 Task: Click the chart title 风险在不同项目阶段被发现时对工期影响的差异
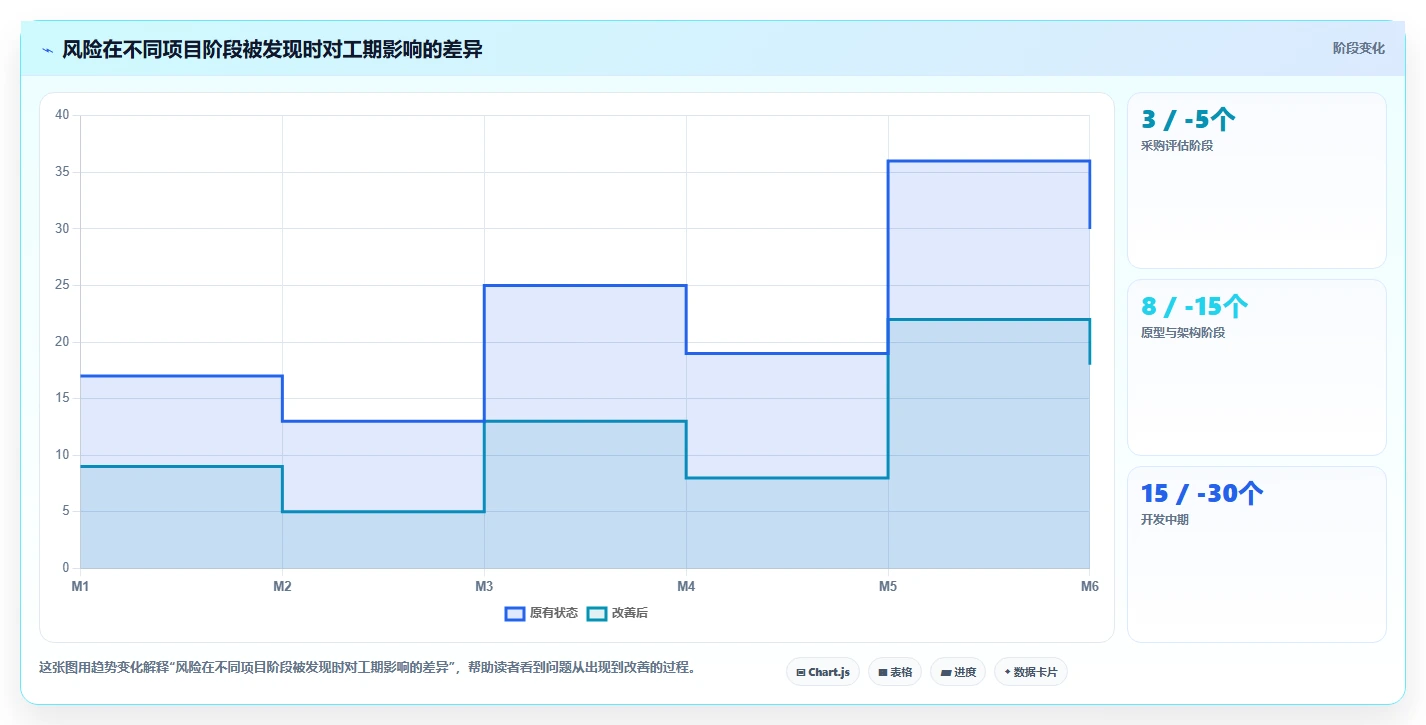coord(272,49)
